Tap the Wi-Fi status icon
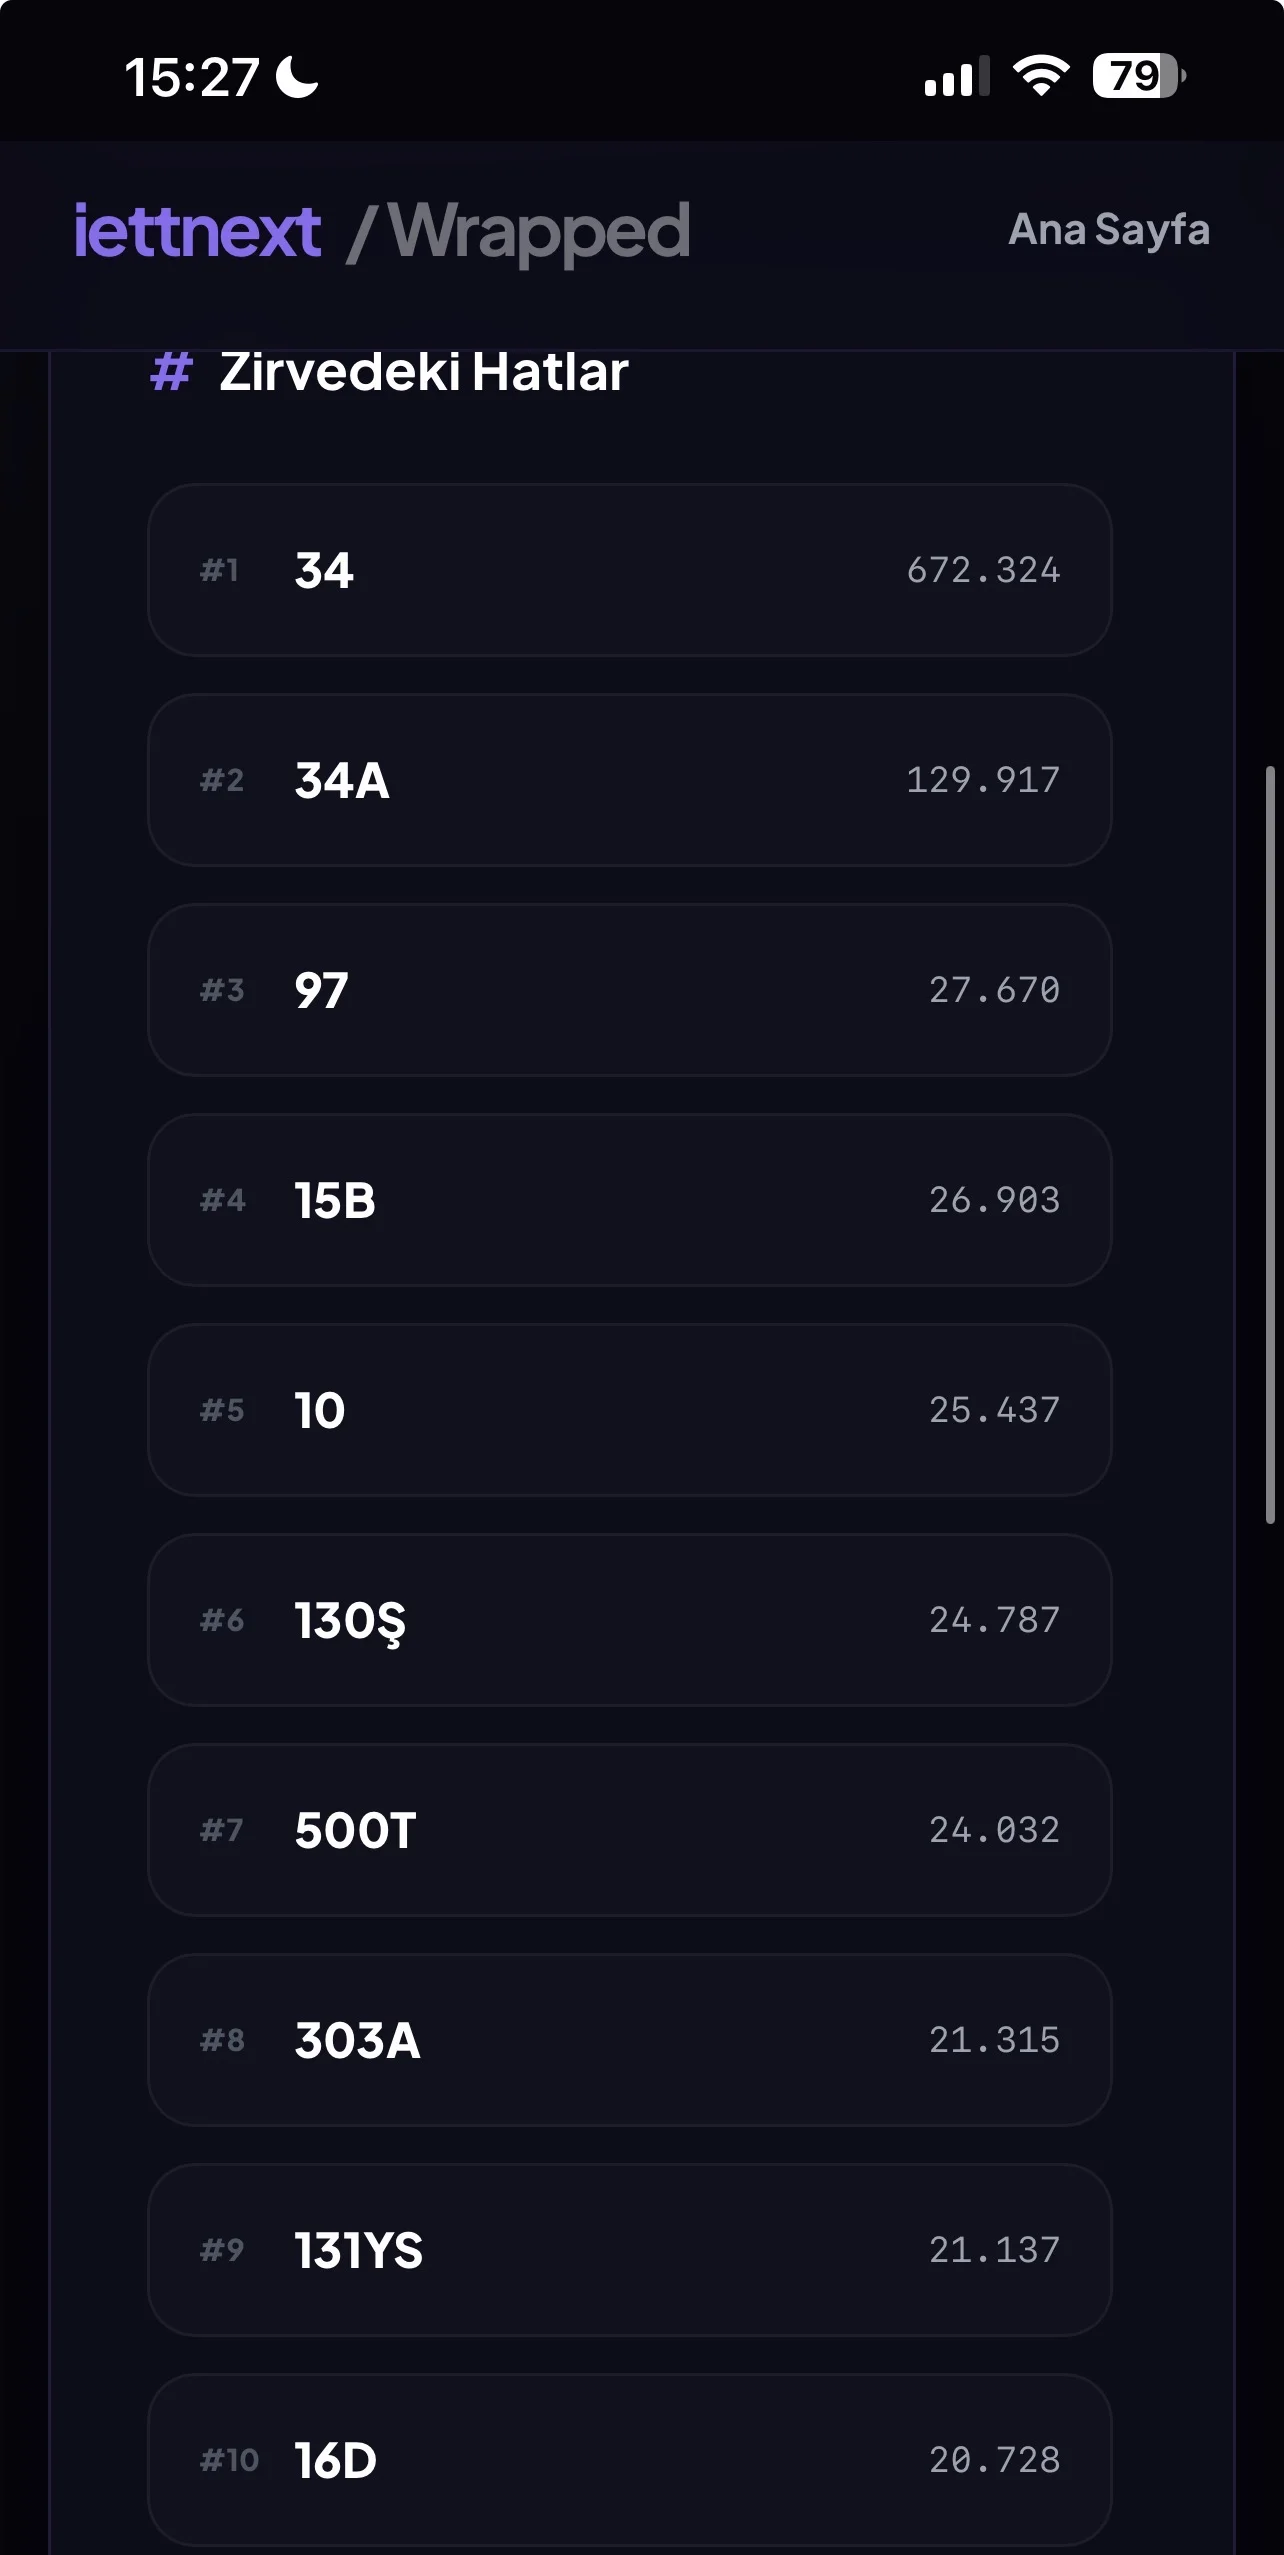Image resolution: width=1284 pixels, height=2555 pixels. pos(1040,76)
